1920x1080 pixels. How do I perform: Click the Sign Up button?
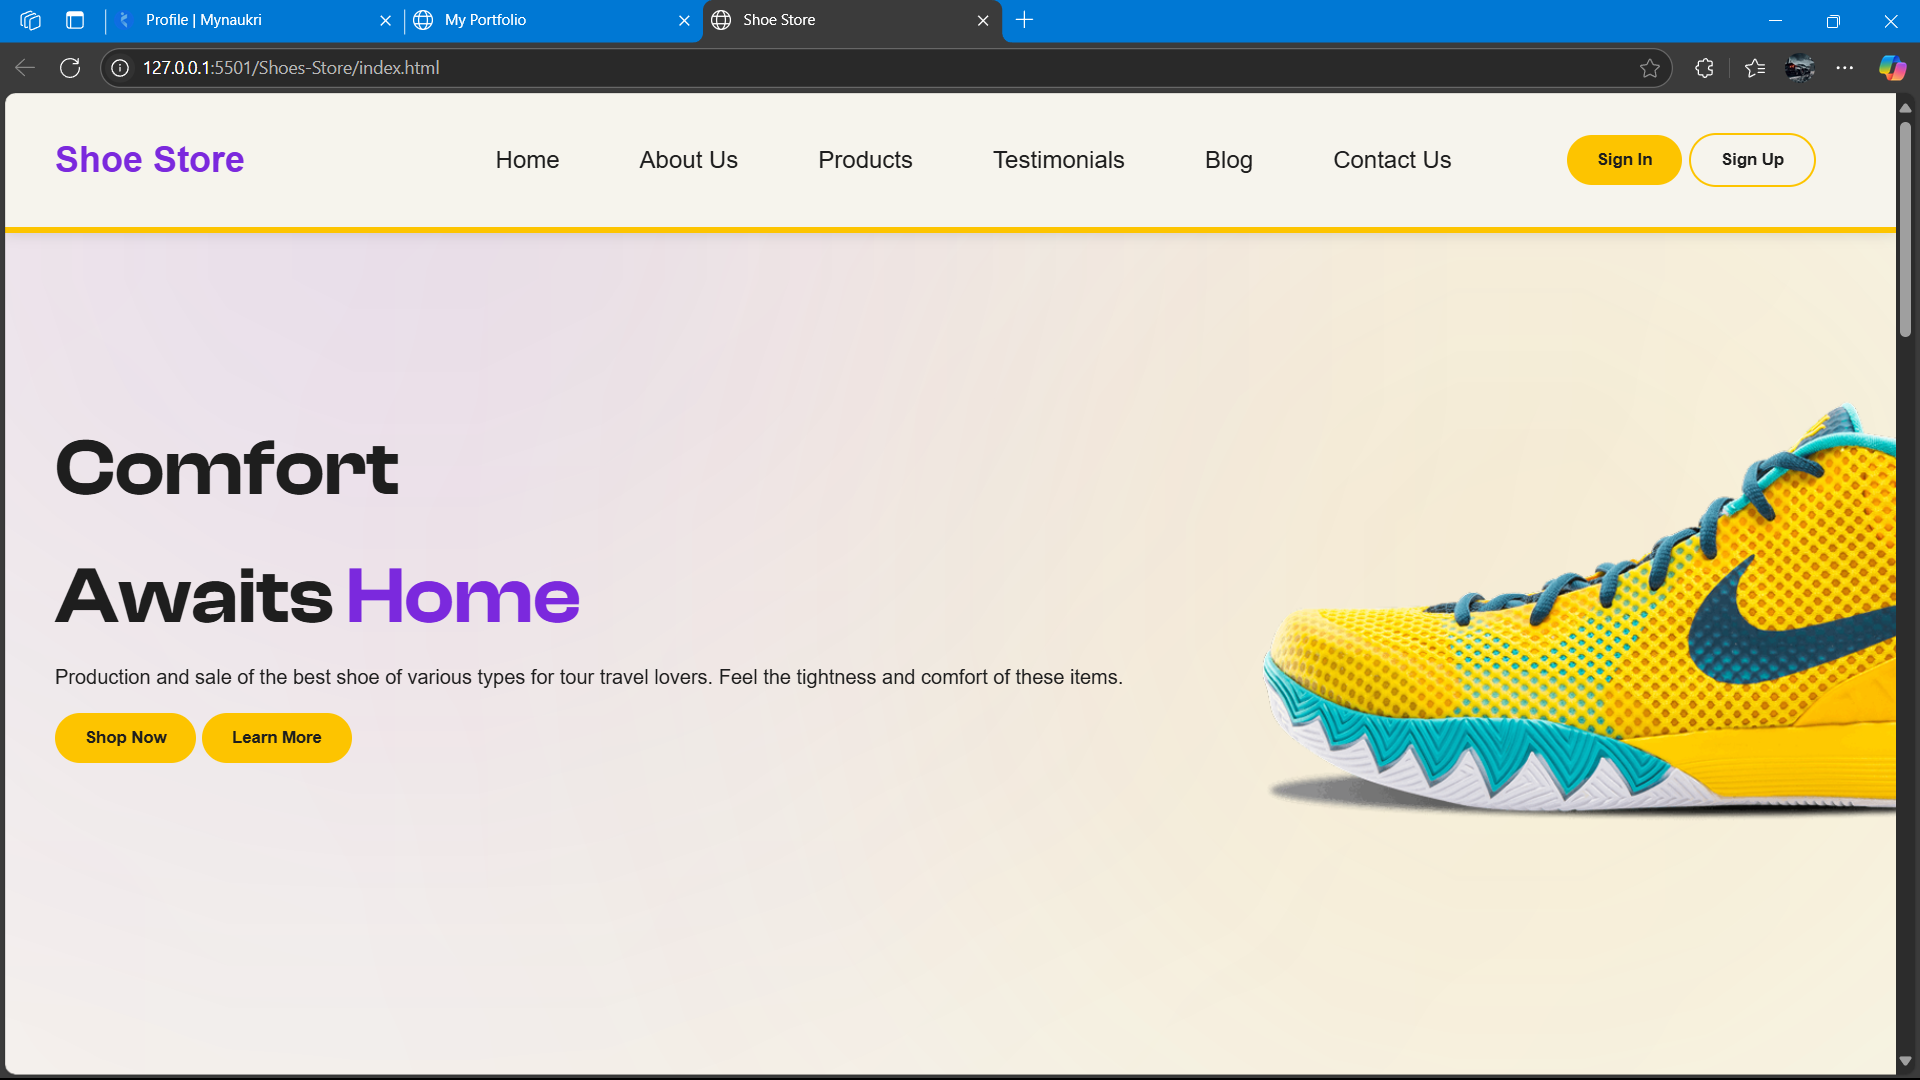[1752, 160]
